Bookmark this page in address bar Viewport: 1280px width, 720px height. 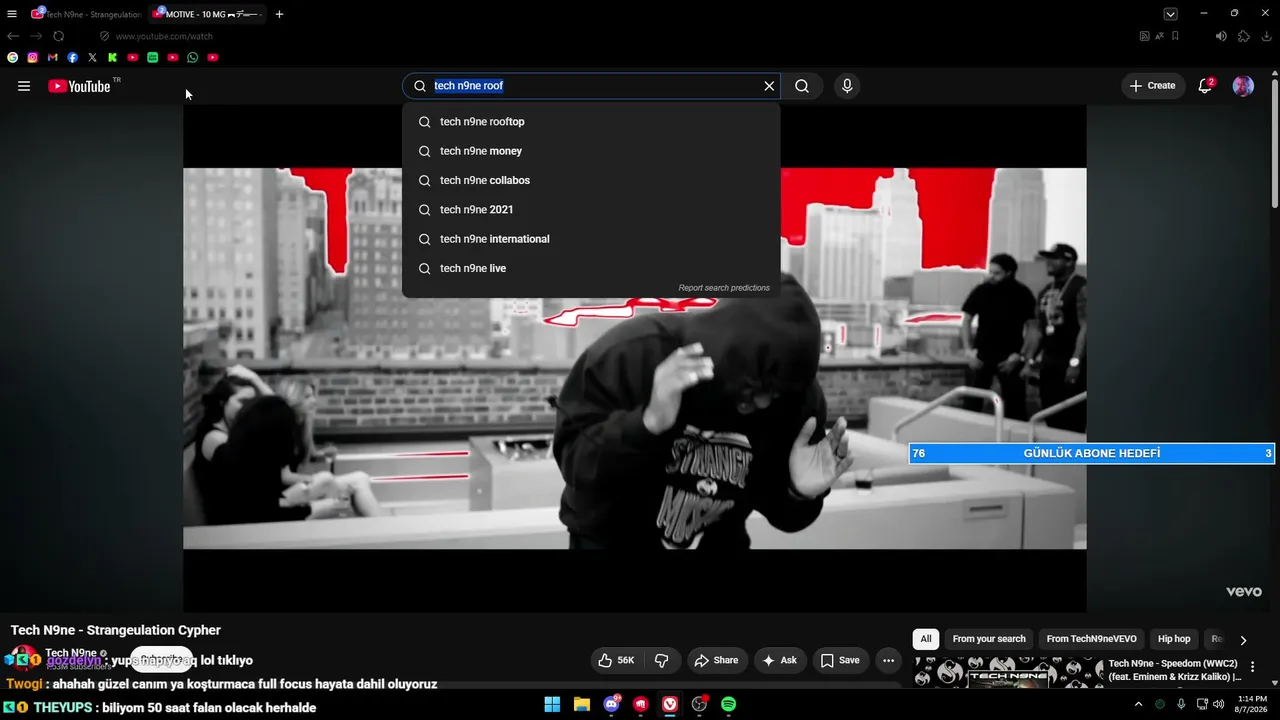point(1175,36)
